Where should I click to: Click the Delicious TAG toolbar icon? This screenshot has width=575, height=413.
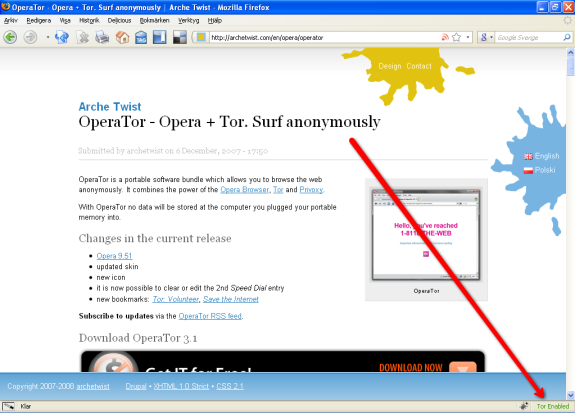(141, 37)
